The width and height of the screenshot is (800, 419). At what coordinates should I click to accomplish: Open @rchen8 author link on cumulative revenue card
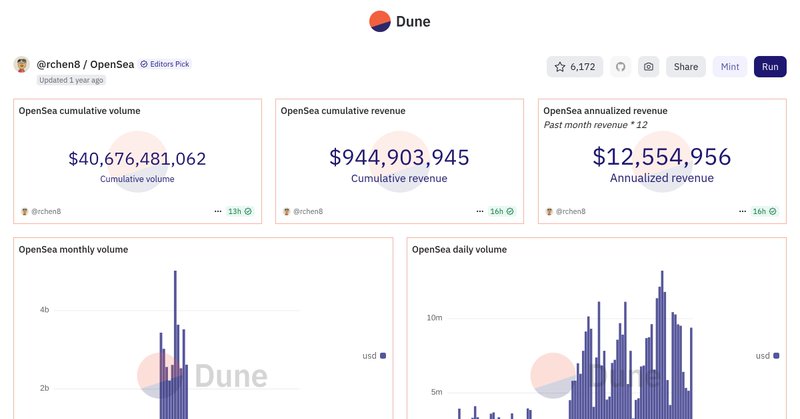(303, 211)
